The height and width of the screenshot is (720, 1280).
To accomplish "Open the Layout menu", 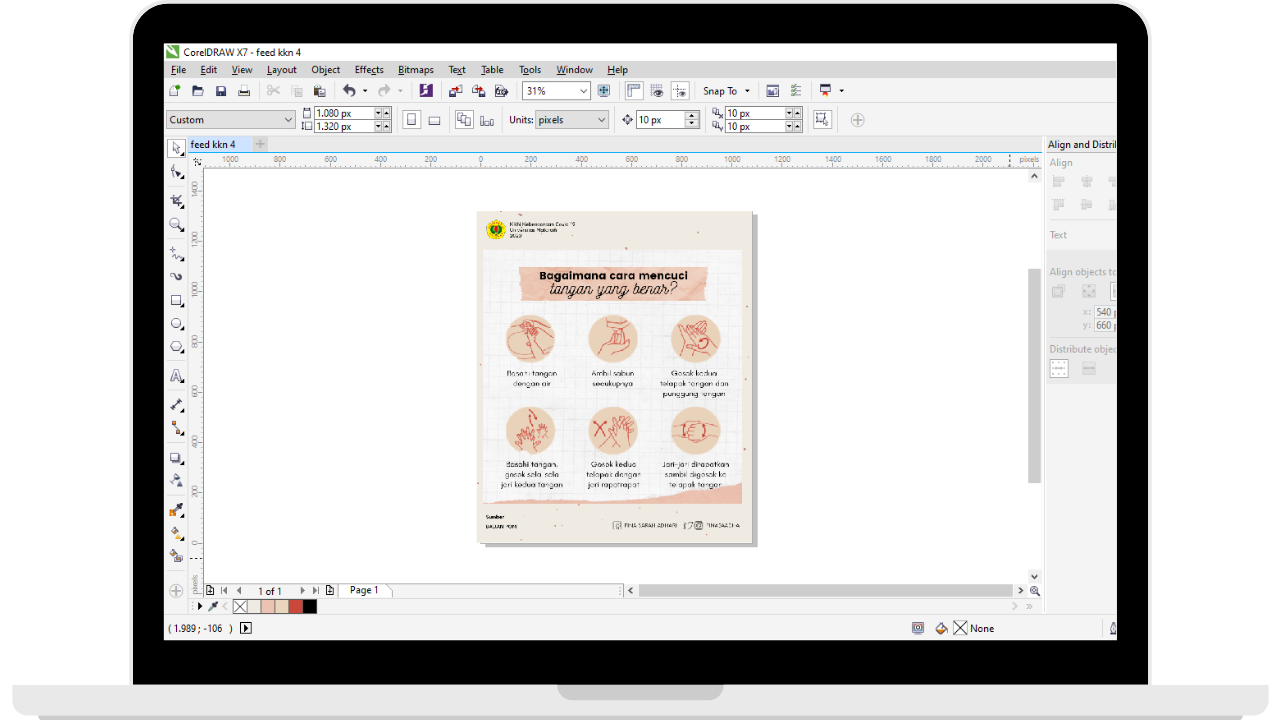I will (x=282, y=70).
